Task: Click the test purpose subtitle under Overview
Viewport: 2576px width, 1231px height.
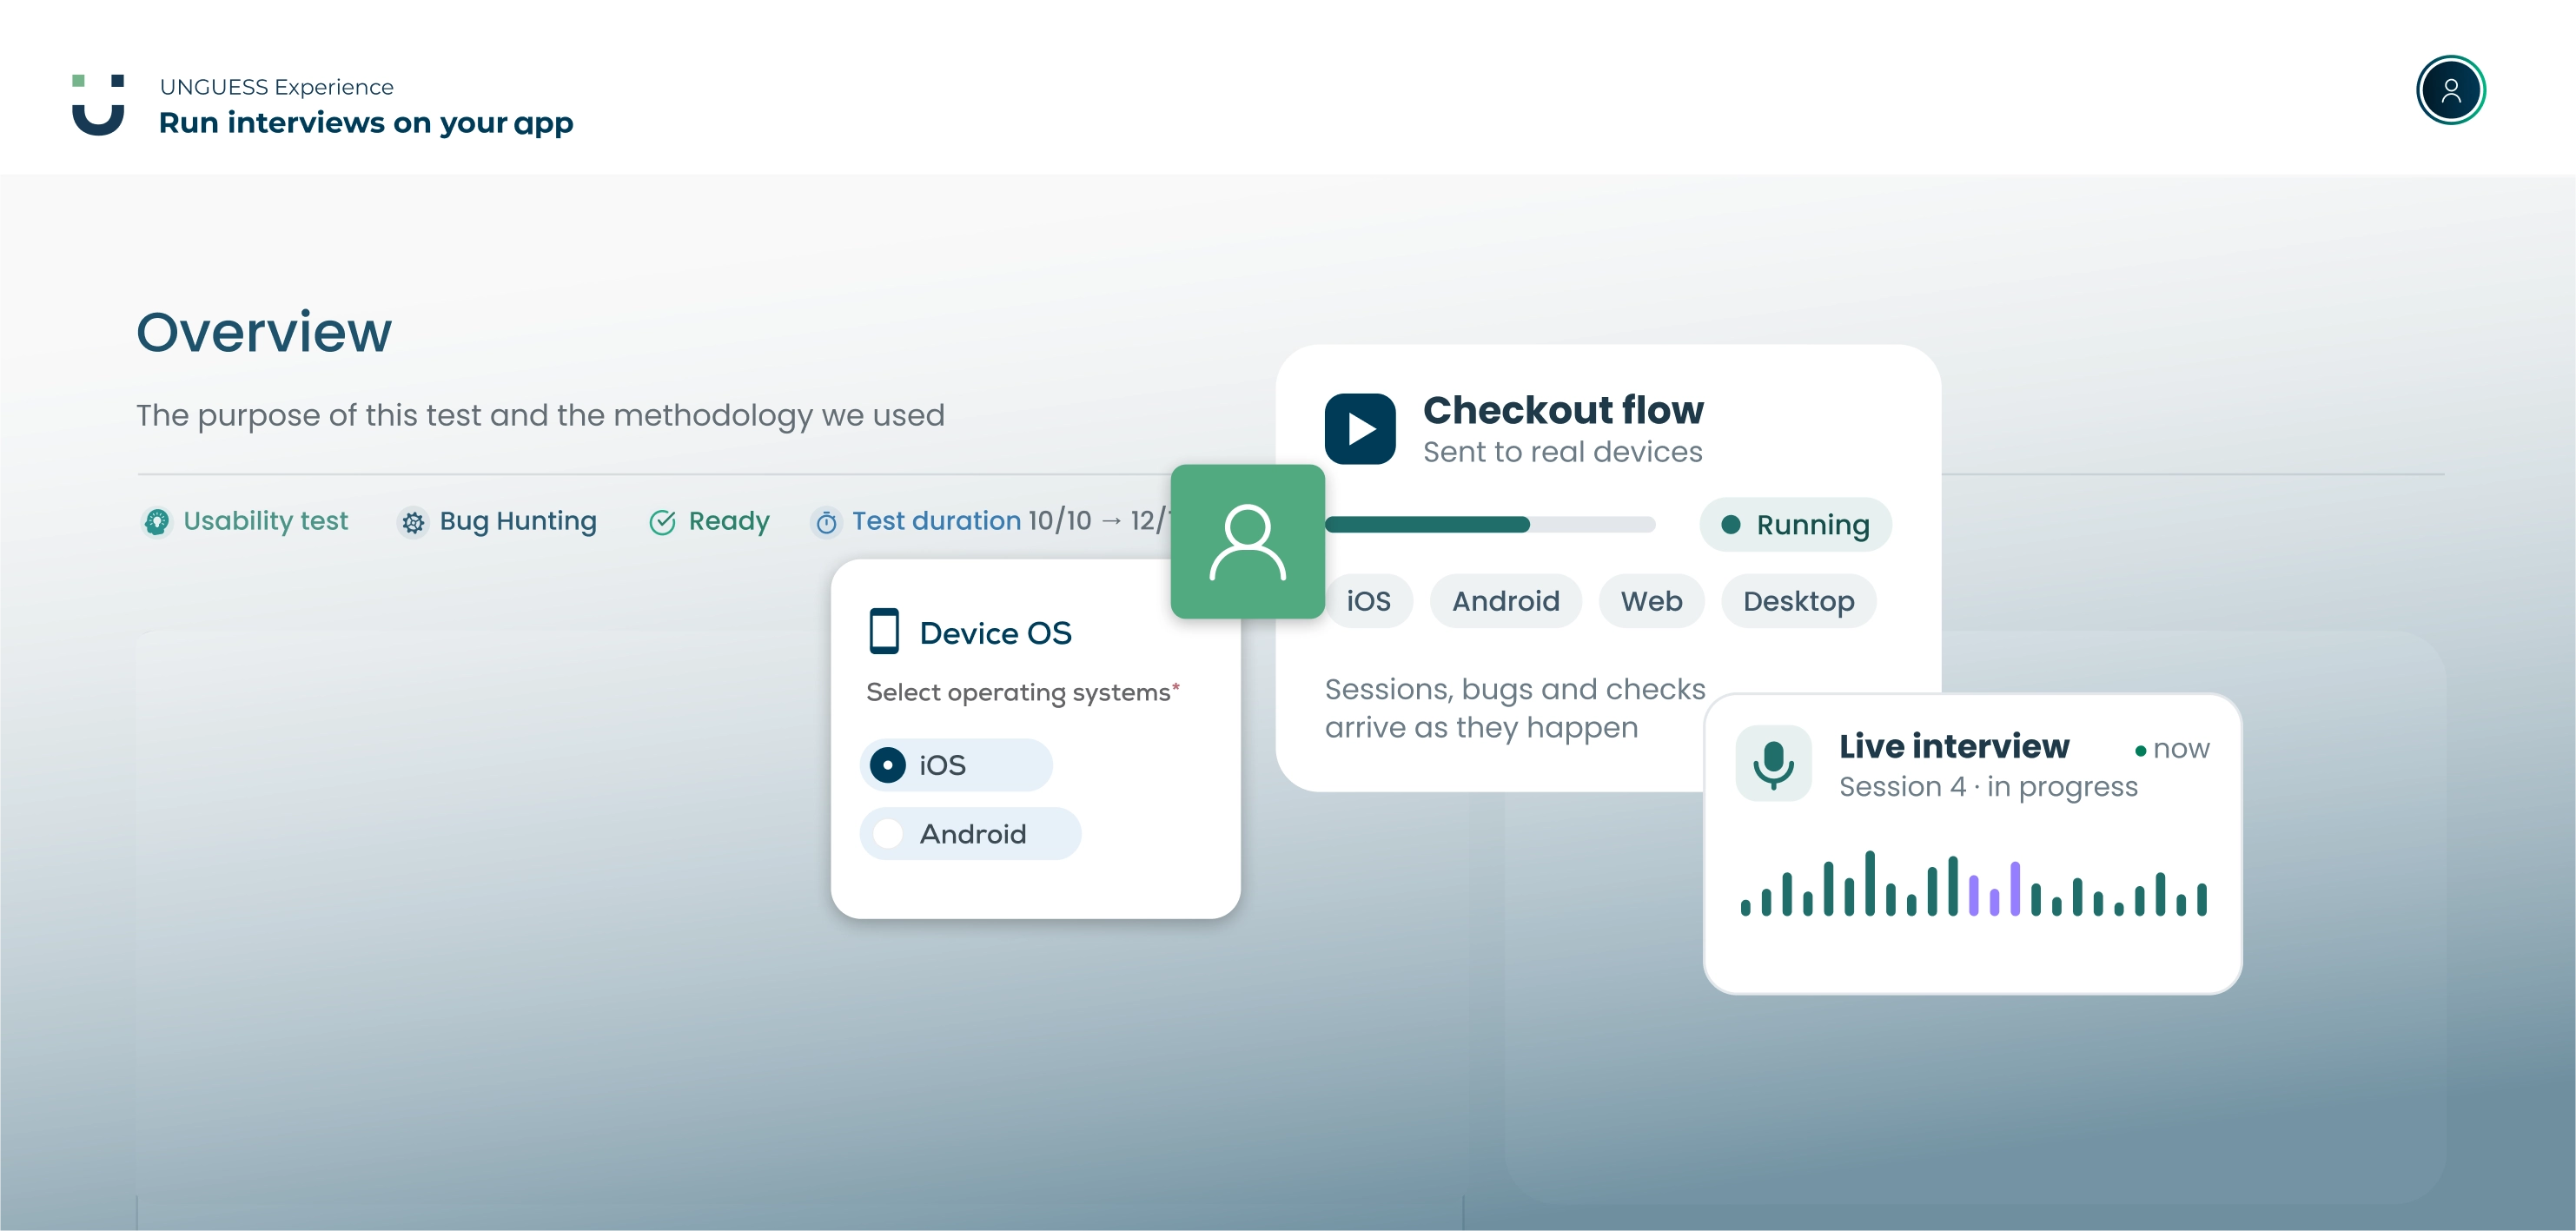Action: click(x=540, y=416)
